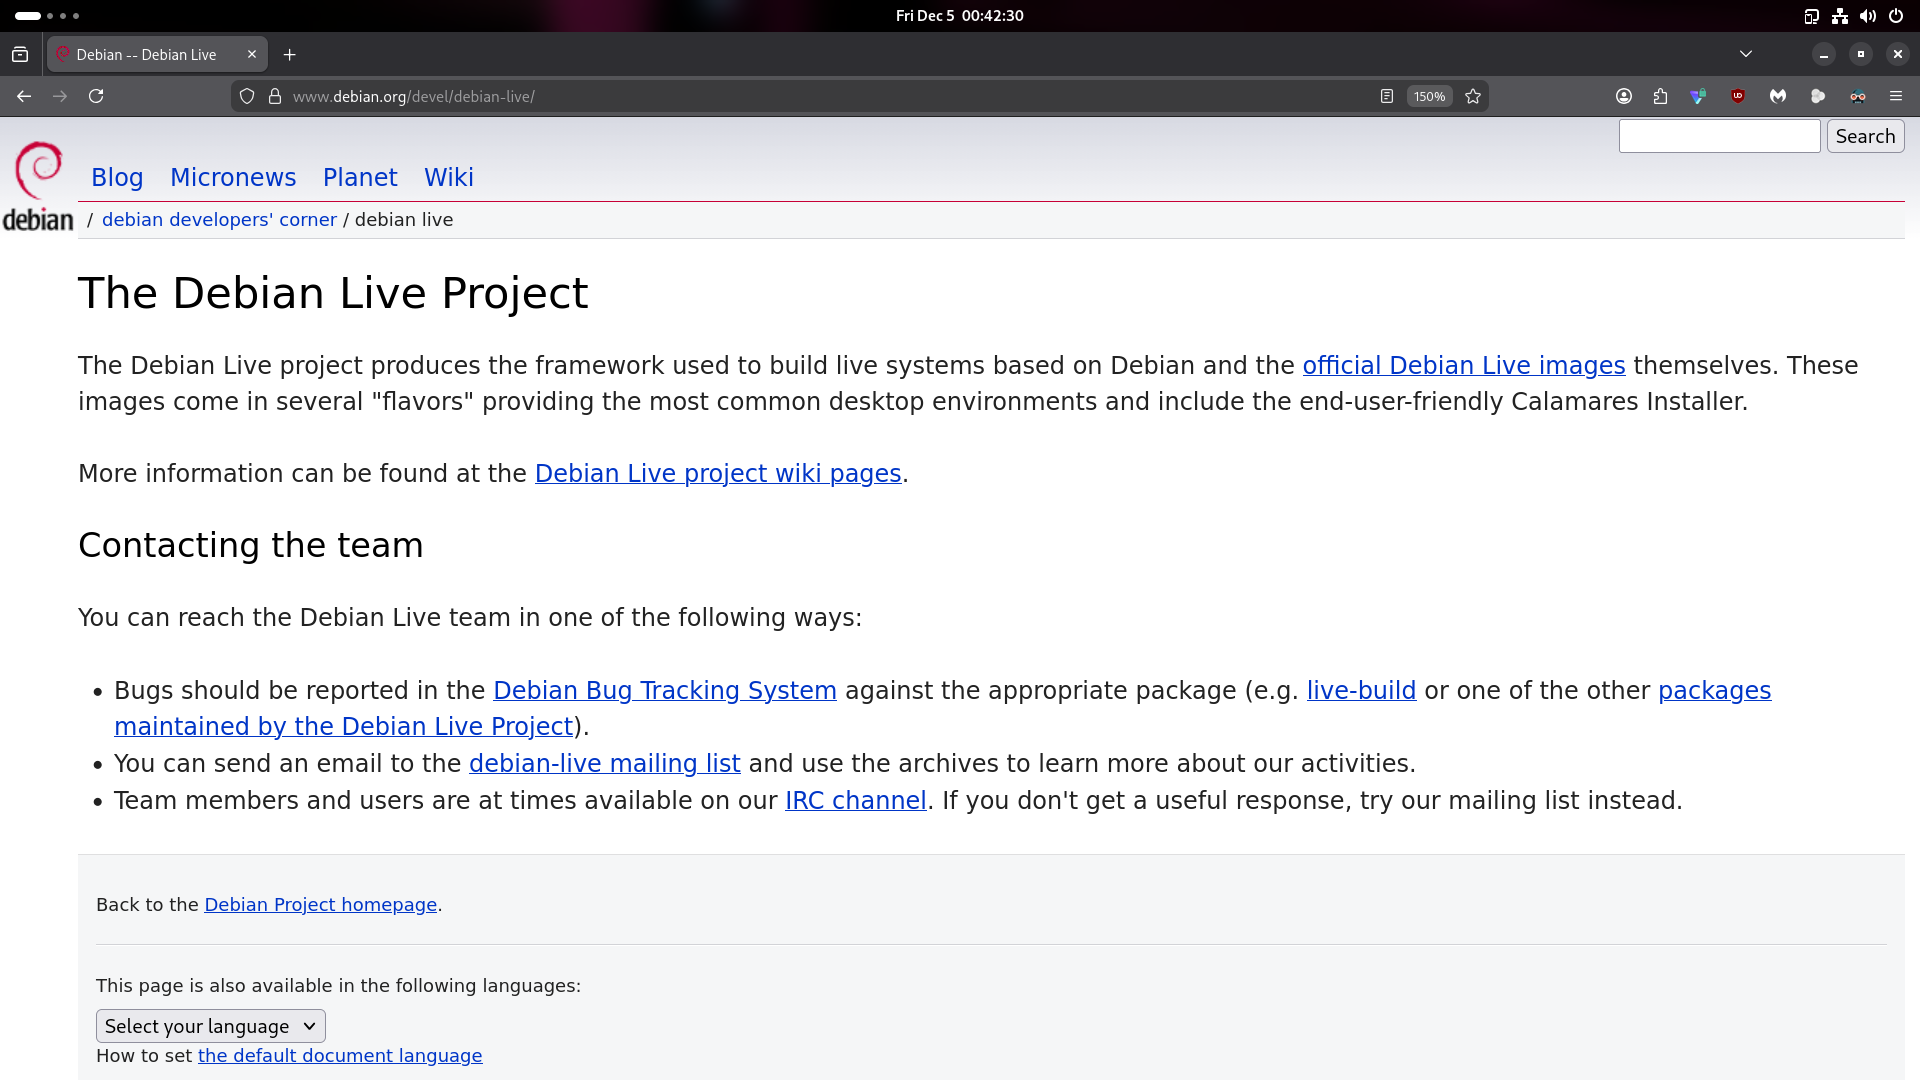Open the Firefox account icon

[x=1624, y=96]
